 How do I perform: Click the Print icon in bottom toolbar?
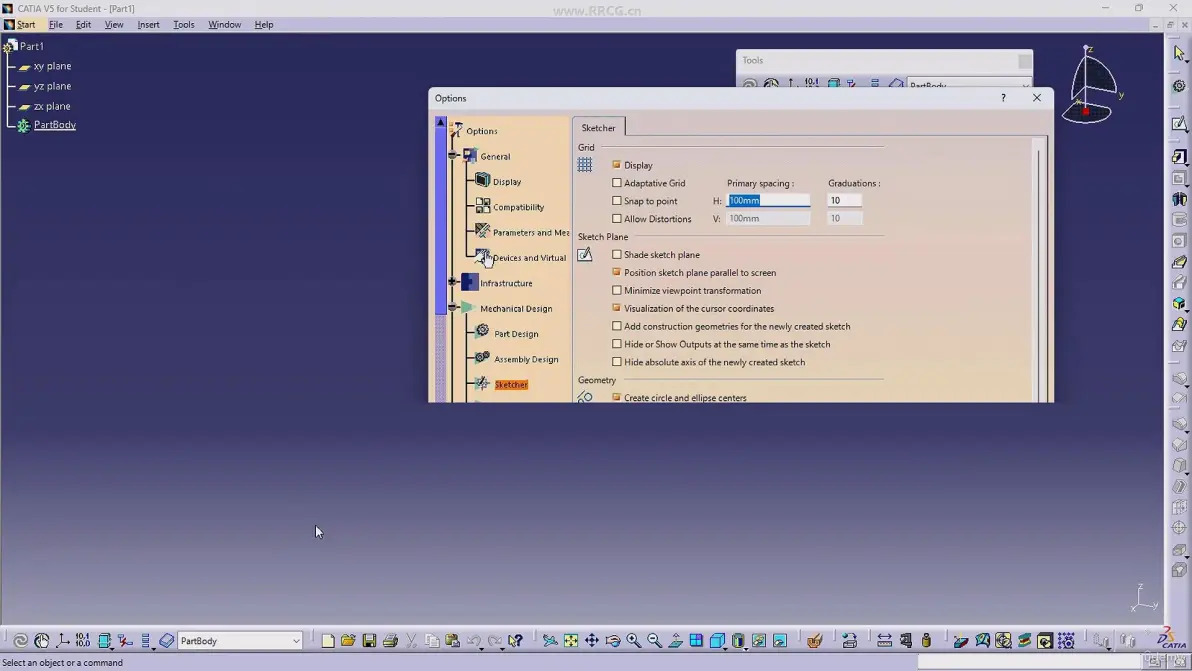point(391,641)
